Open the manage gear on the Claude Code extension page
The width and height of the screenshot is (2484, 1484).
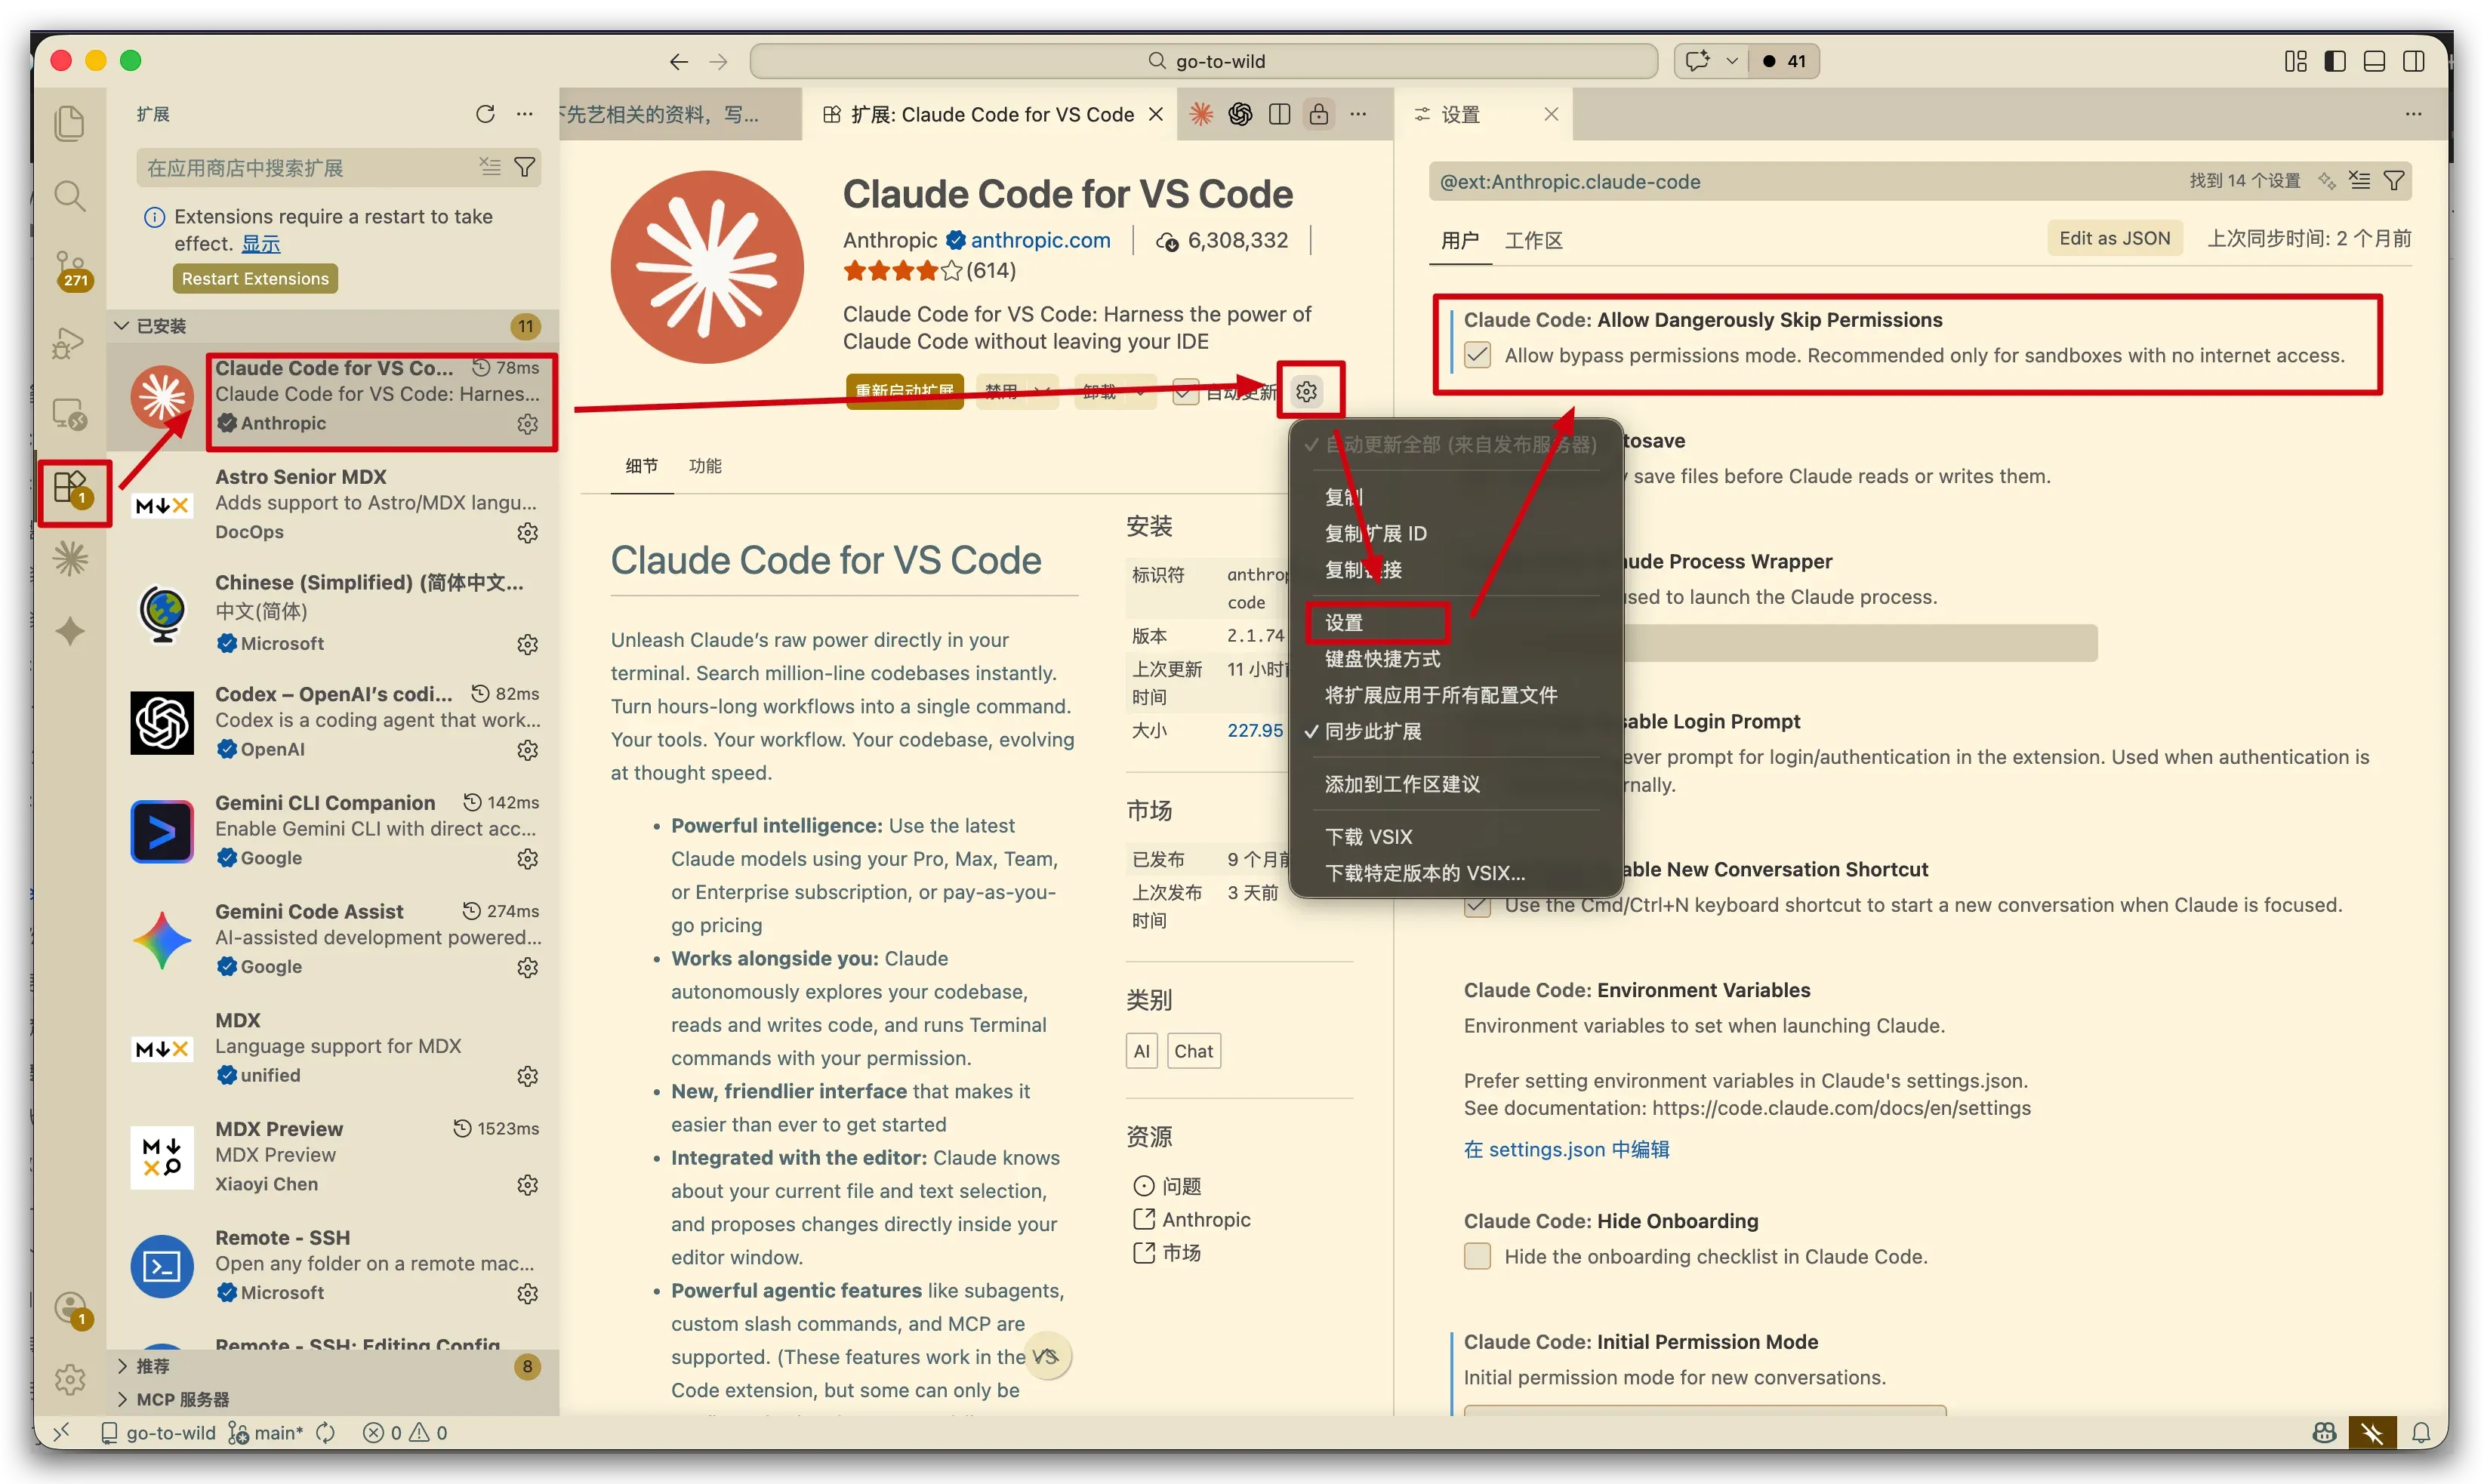1306,391
